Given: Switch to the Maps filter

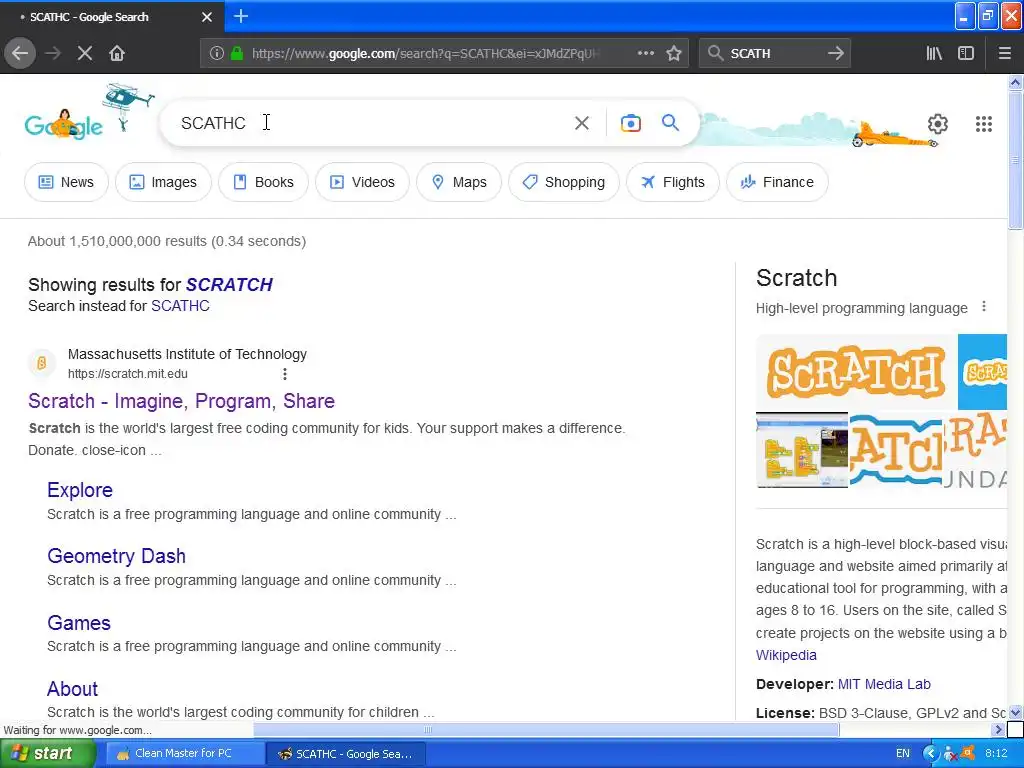Looking at the screenshot, I should [459, 182].
